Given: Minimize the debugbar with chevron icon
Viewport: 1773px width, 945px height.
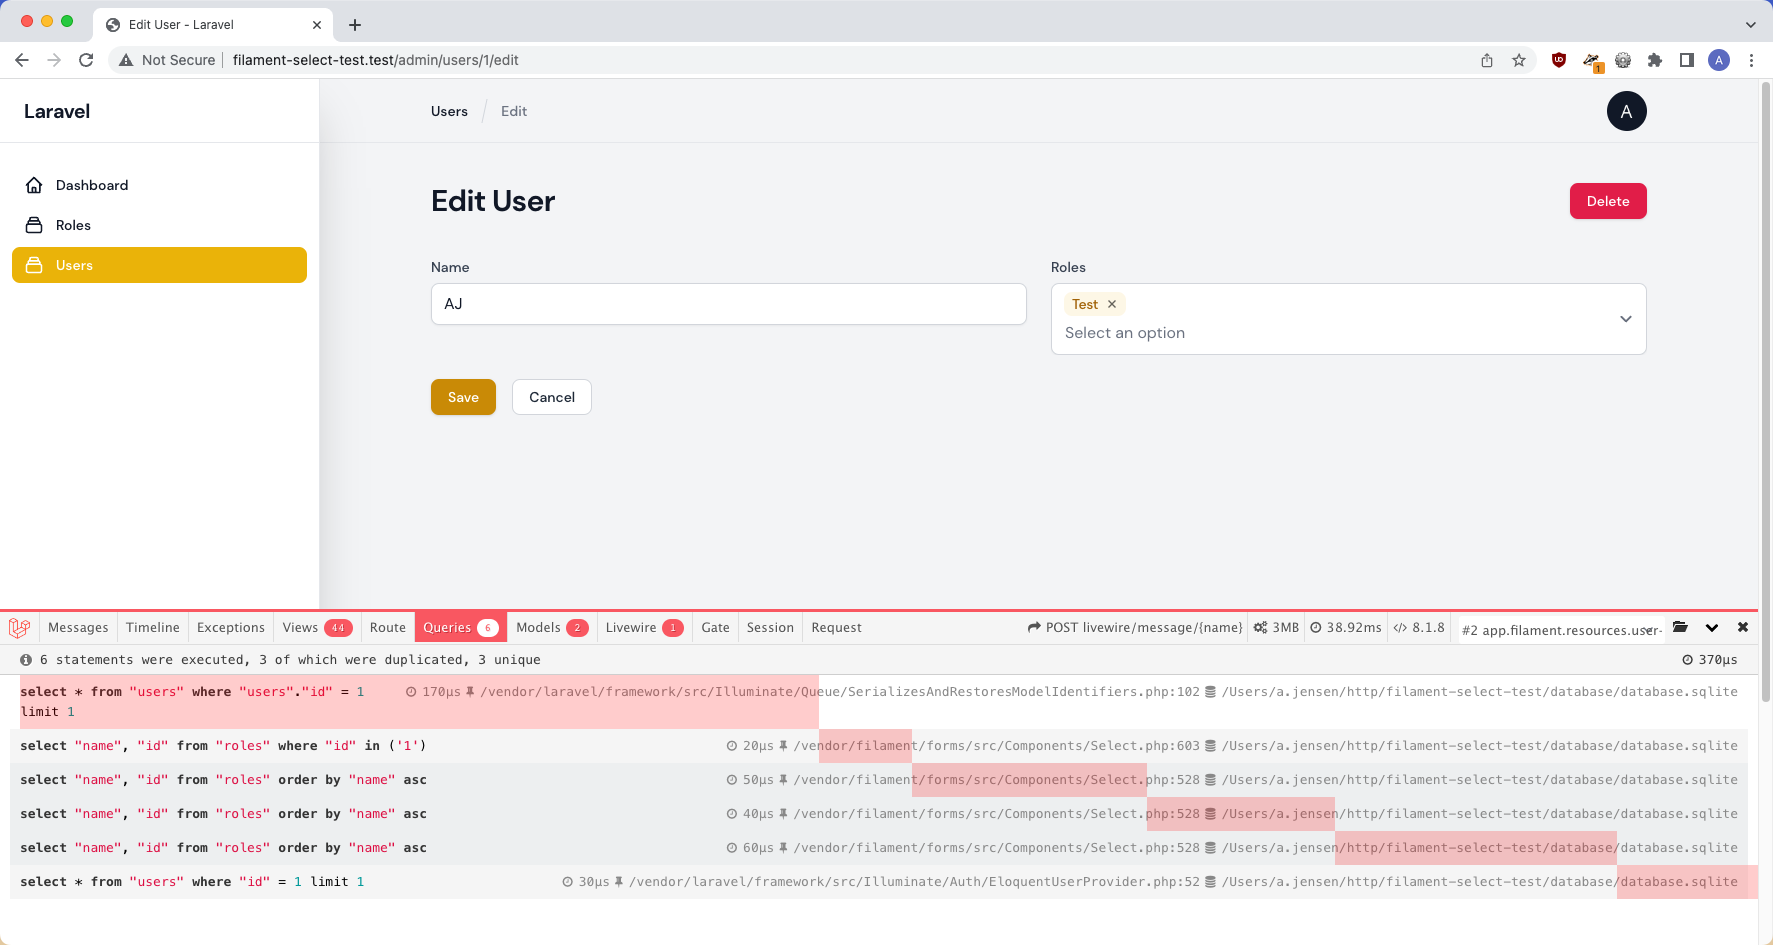Looking at the screenshot, I should point(1712,628).
